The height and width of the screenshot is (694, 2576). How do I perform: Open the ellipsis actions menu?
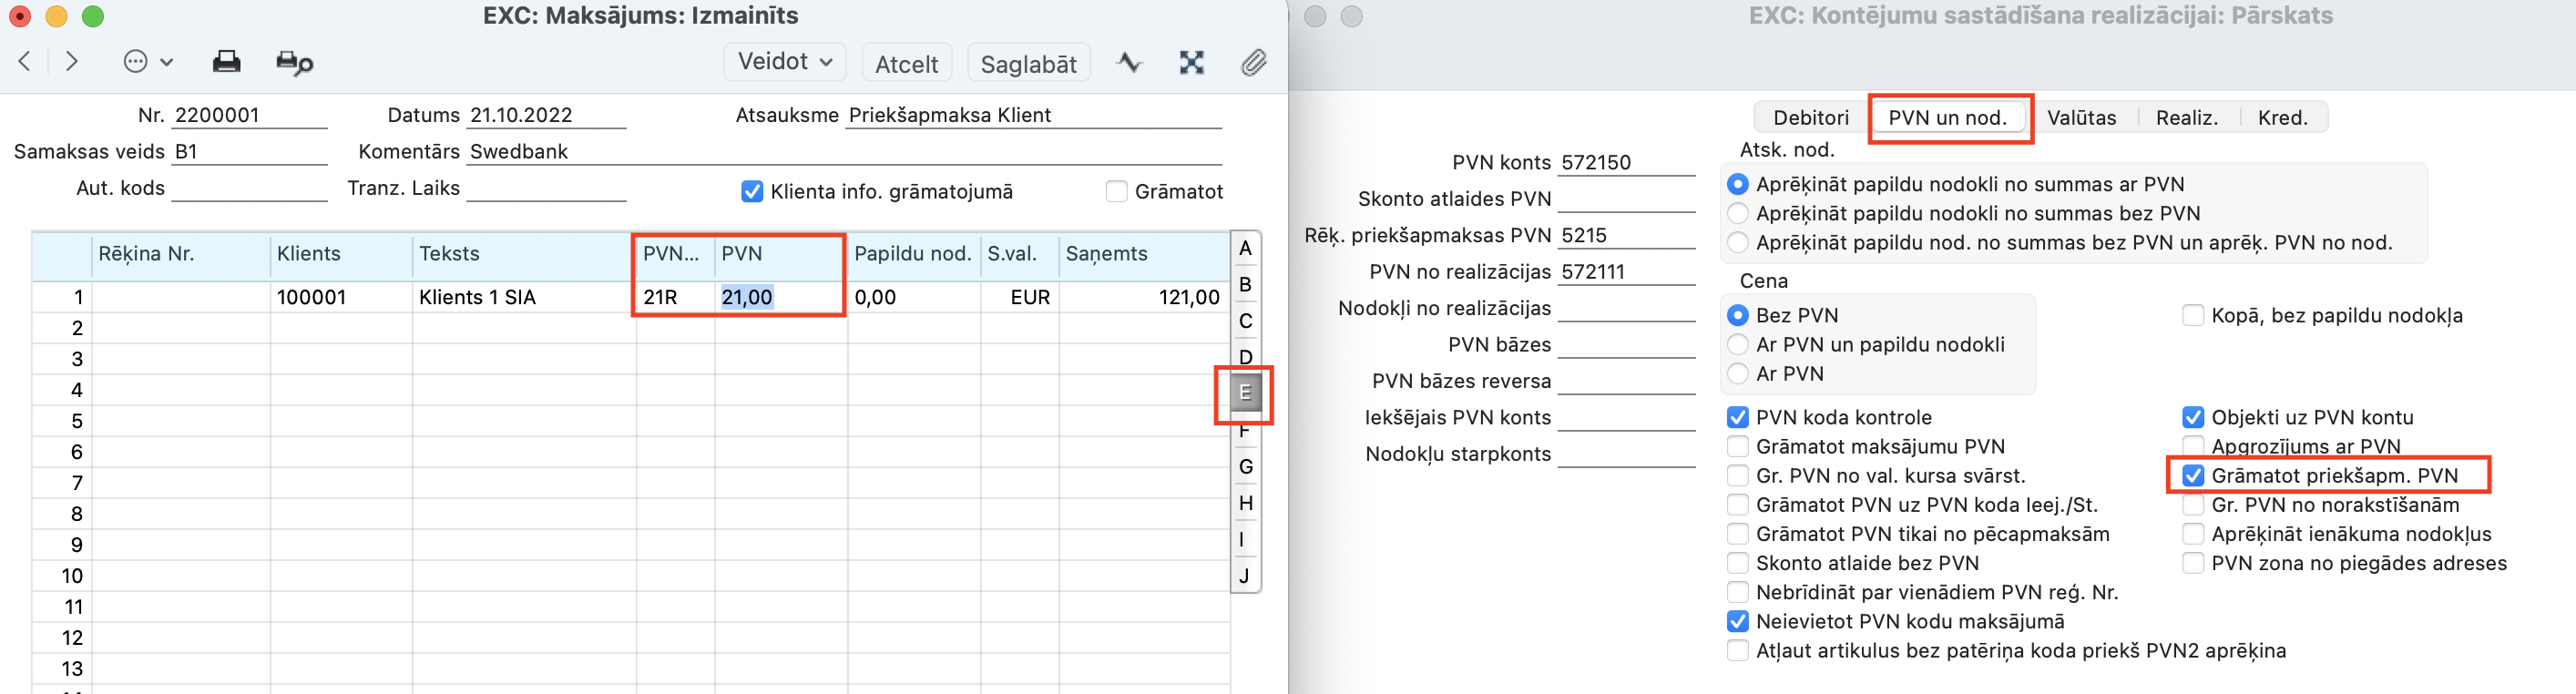[x=147, y=62]
